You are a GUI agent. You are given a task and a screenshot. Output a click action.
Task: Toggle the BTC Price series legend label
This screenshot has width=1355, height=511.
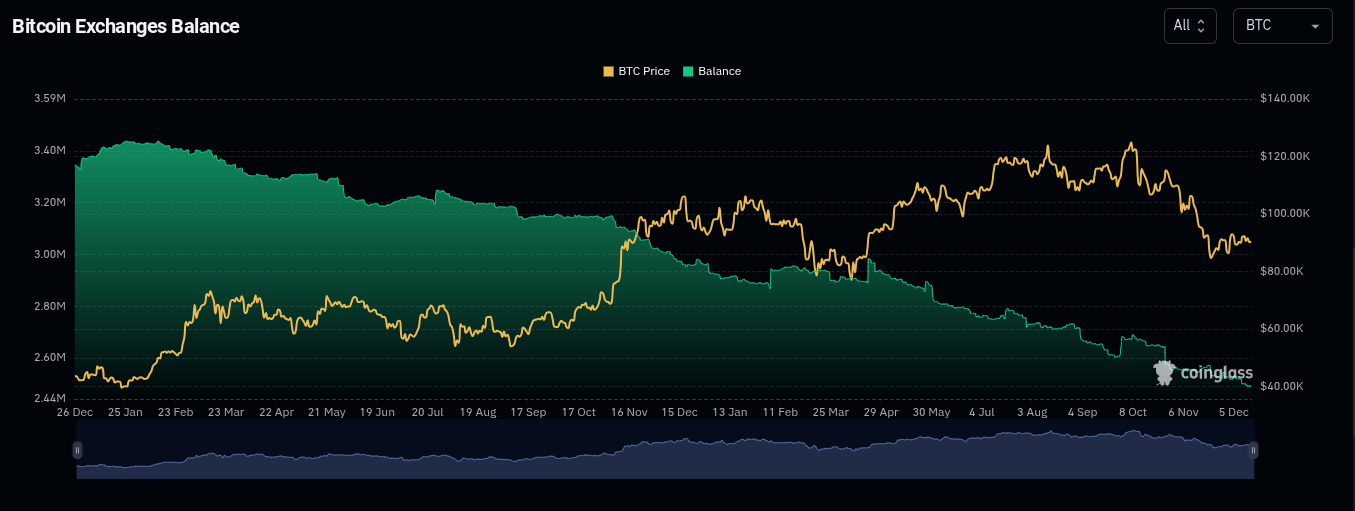coord(644,72)
